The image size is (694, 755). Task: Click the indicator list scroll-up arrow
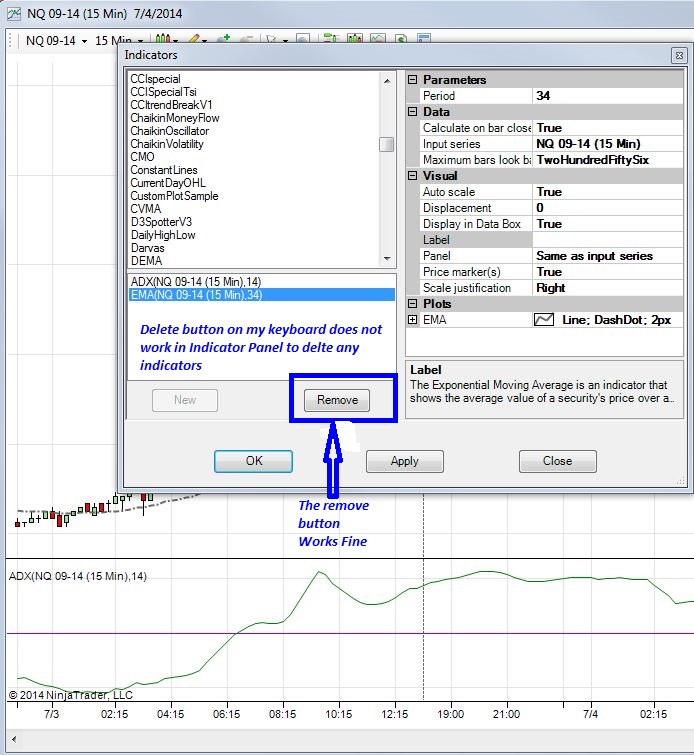tap(387, 81)
